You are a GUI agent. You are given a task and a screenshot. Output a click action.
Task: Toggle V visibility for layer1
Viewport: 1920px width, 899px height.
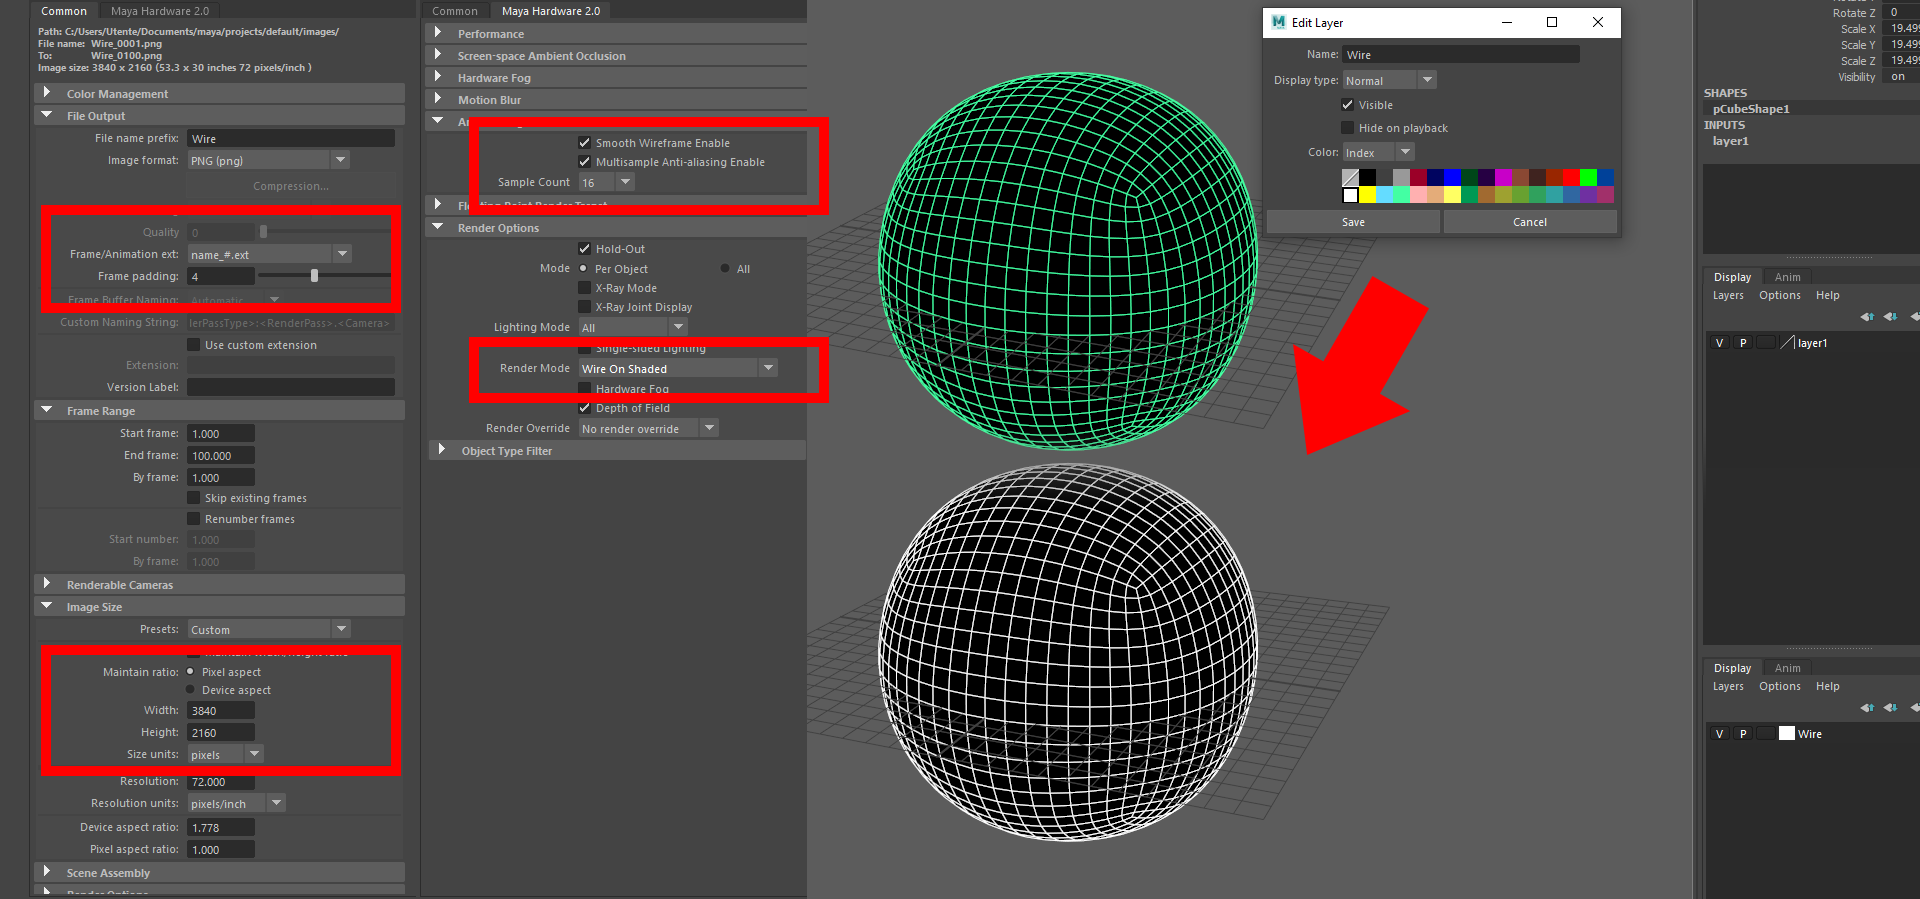pyautogui.click(x=1720, y=343)
